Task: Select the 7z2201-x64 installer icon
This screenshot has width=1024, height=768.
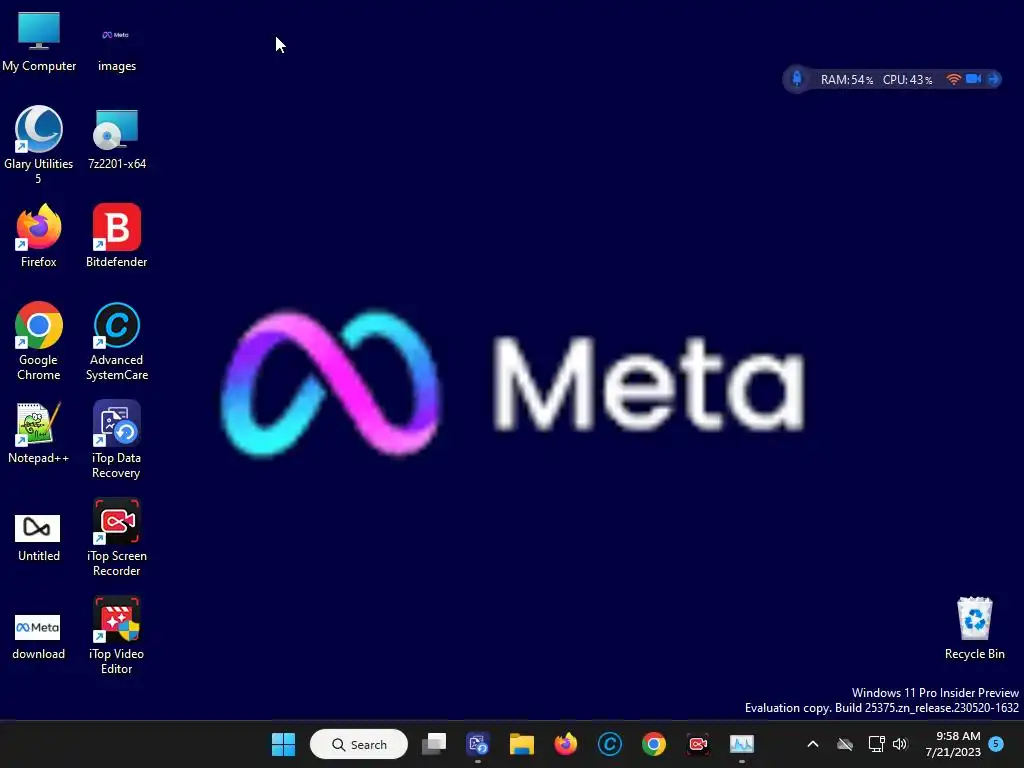Action: coord(117,138)
